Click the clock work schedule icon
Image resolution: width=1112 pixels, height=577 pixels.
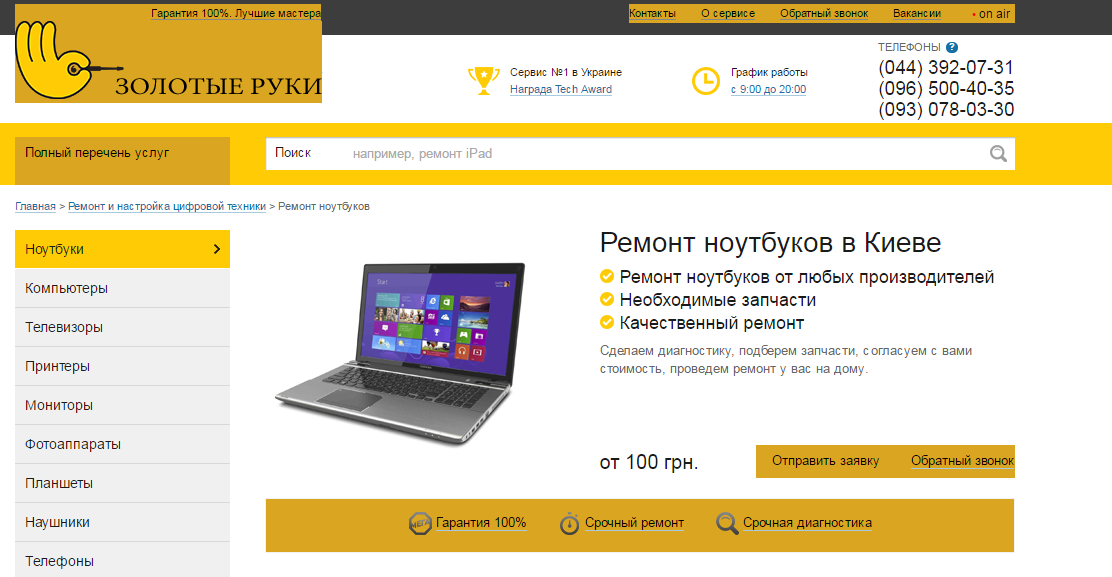click(x=706, y=80)
